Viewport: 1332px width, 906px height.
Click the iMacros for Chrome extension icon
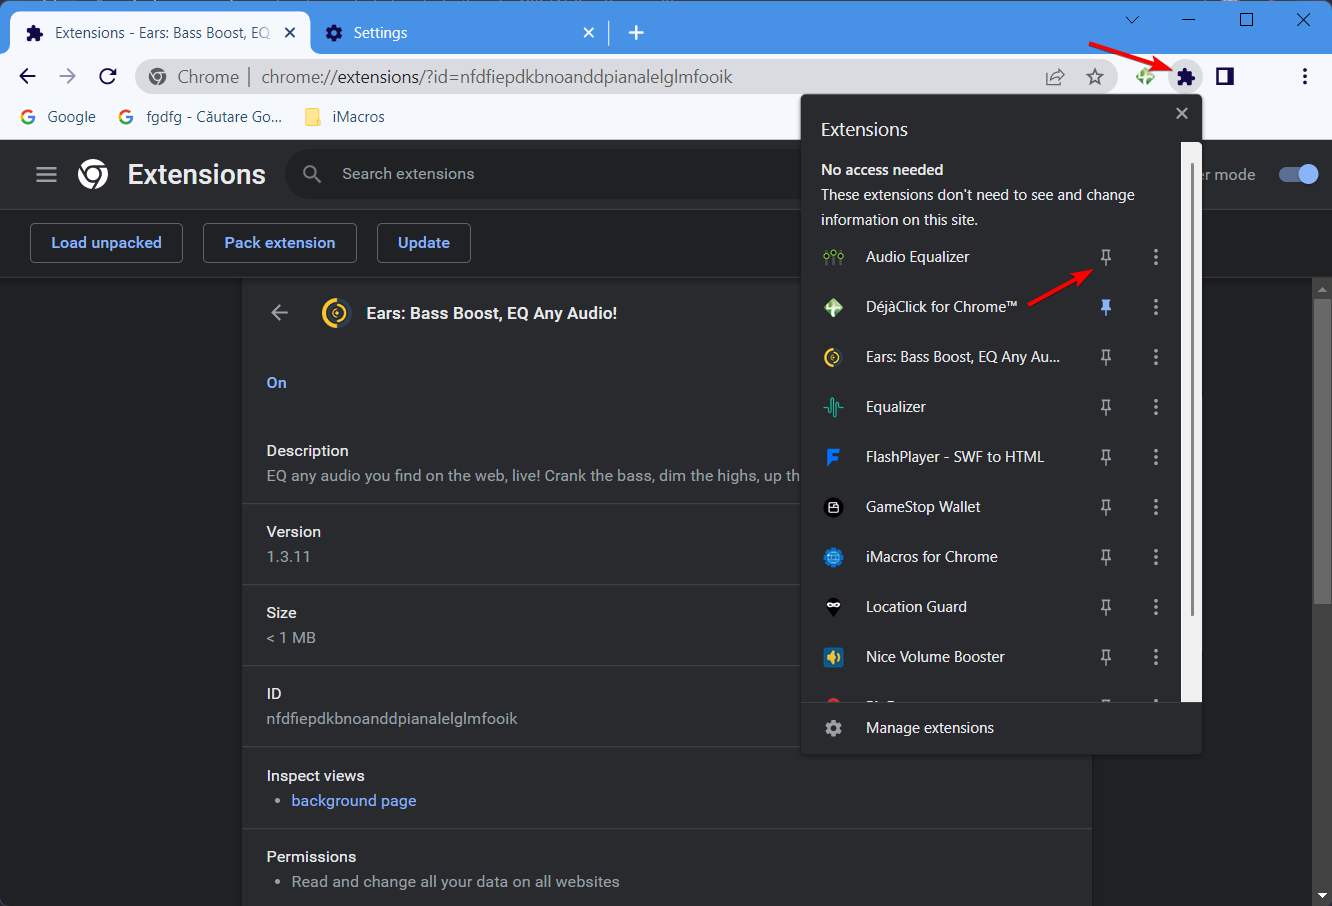(833, 557)
